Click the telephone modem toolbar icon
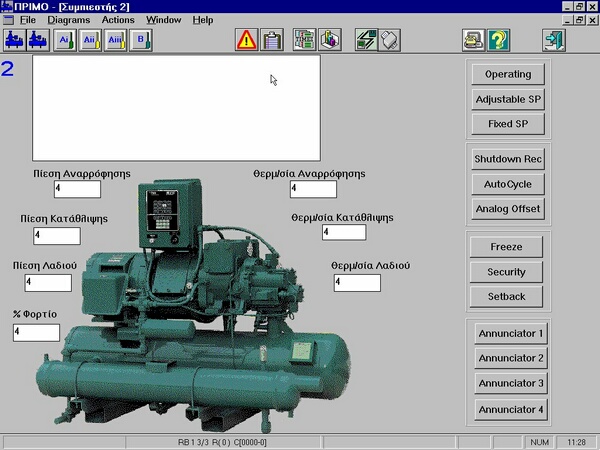Viewport: 600px width, 450px height. (473, 40)
